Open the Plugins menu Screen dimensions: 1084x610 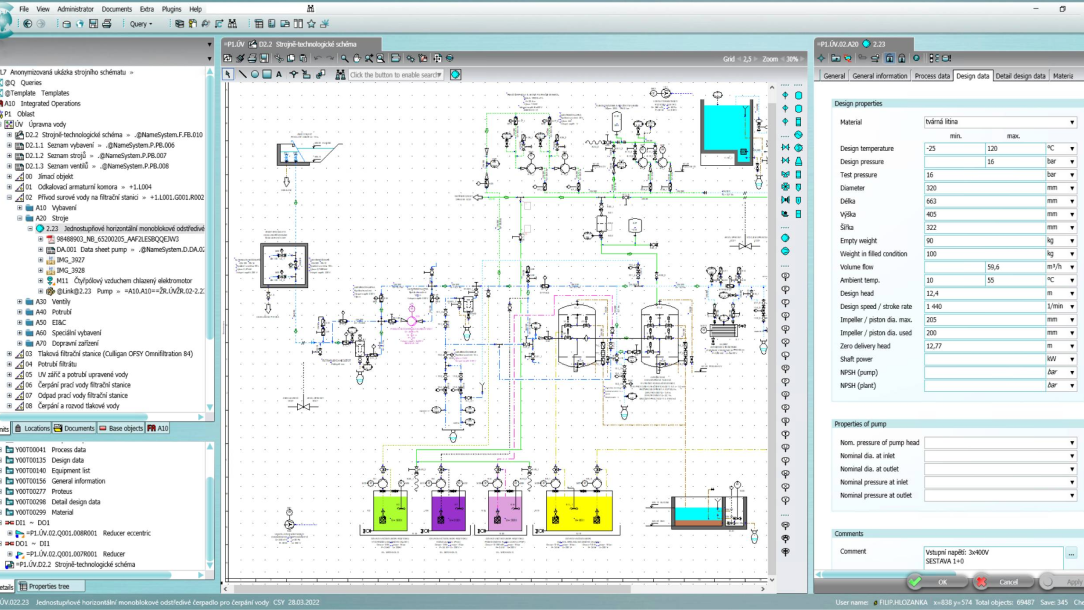click(172, 9)
